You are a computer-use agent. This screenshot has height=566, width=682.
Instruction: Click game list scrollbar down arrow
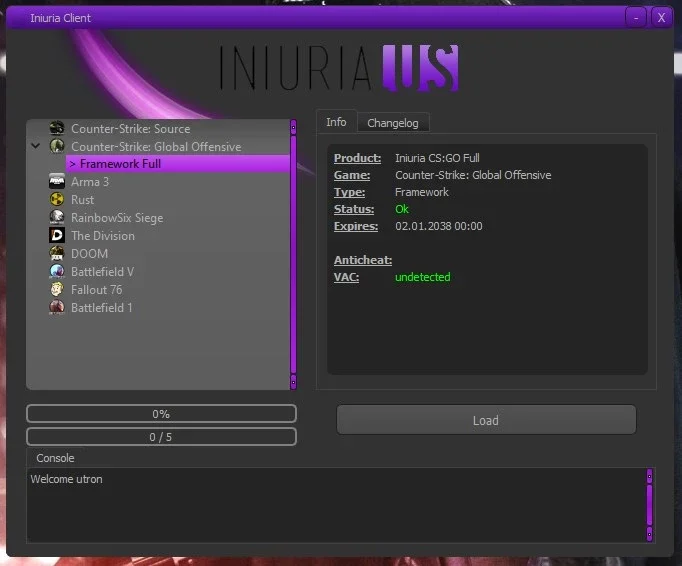pyautogui.click(x=293, y=382)
